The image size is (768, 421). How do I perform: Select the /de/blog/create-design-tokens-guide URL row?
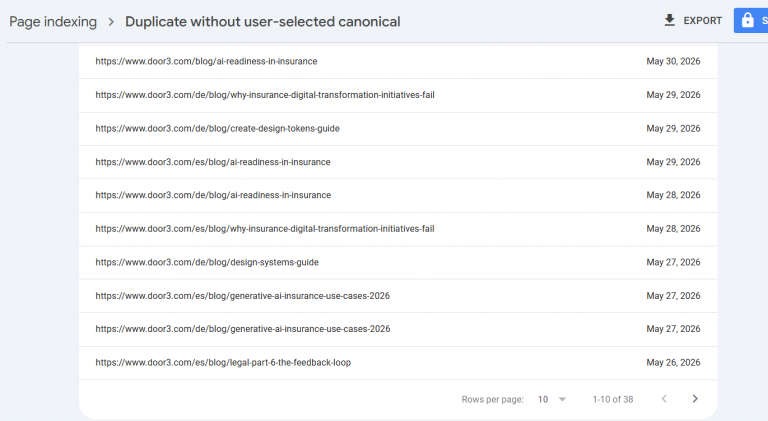pyautogui.click(x=398, y=129)
